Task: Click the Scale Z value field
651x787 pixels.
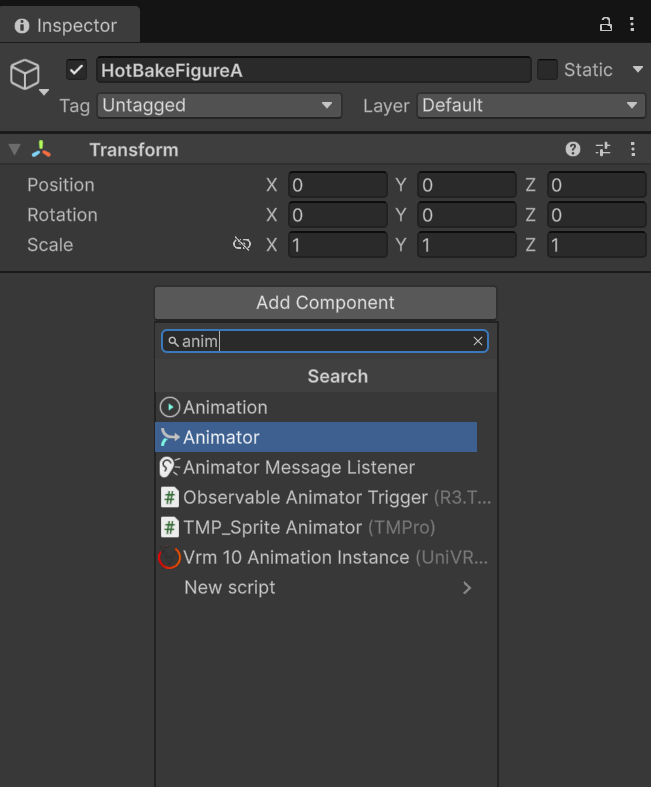Action: [x=597, y=245]
